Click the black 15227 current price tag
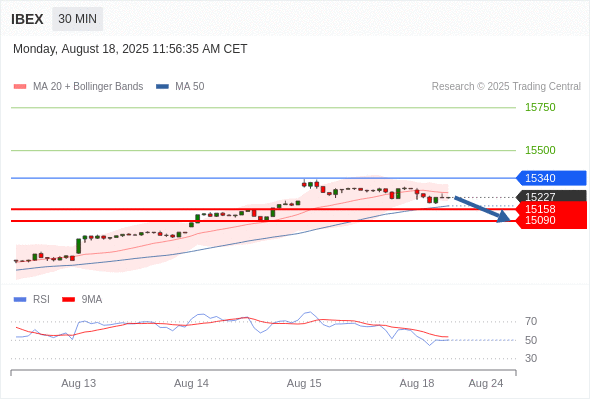This screenshot has height=400, width=590. (551, 196)
